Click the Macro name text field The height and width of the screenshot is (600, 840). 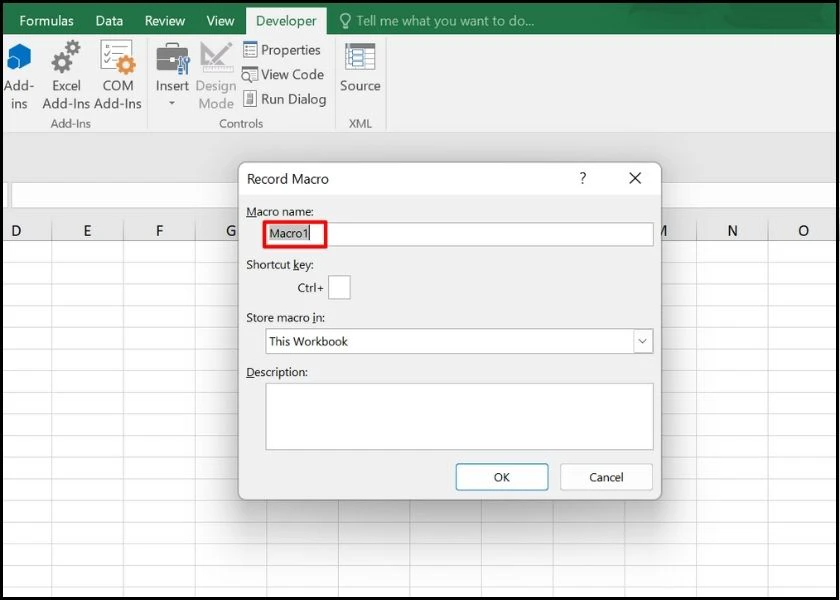click(x=459, y=234)
